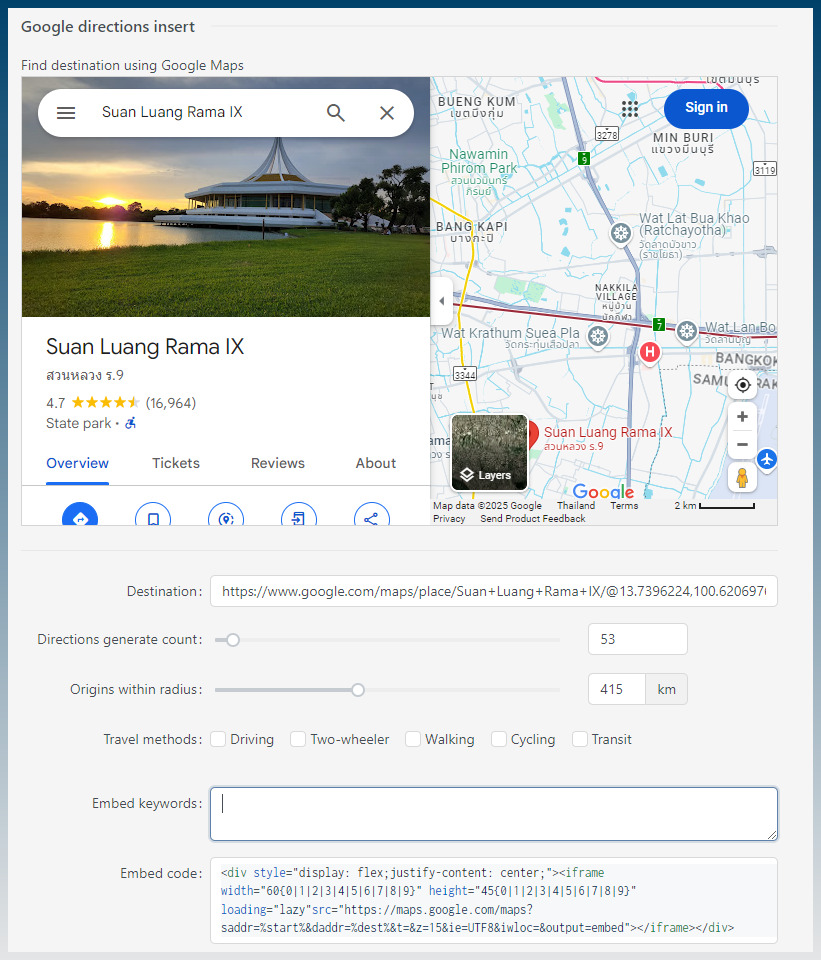Screen dimensions: 821x960
Task: Center map on your location
Action: 743,385
